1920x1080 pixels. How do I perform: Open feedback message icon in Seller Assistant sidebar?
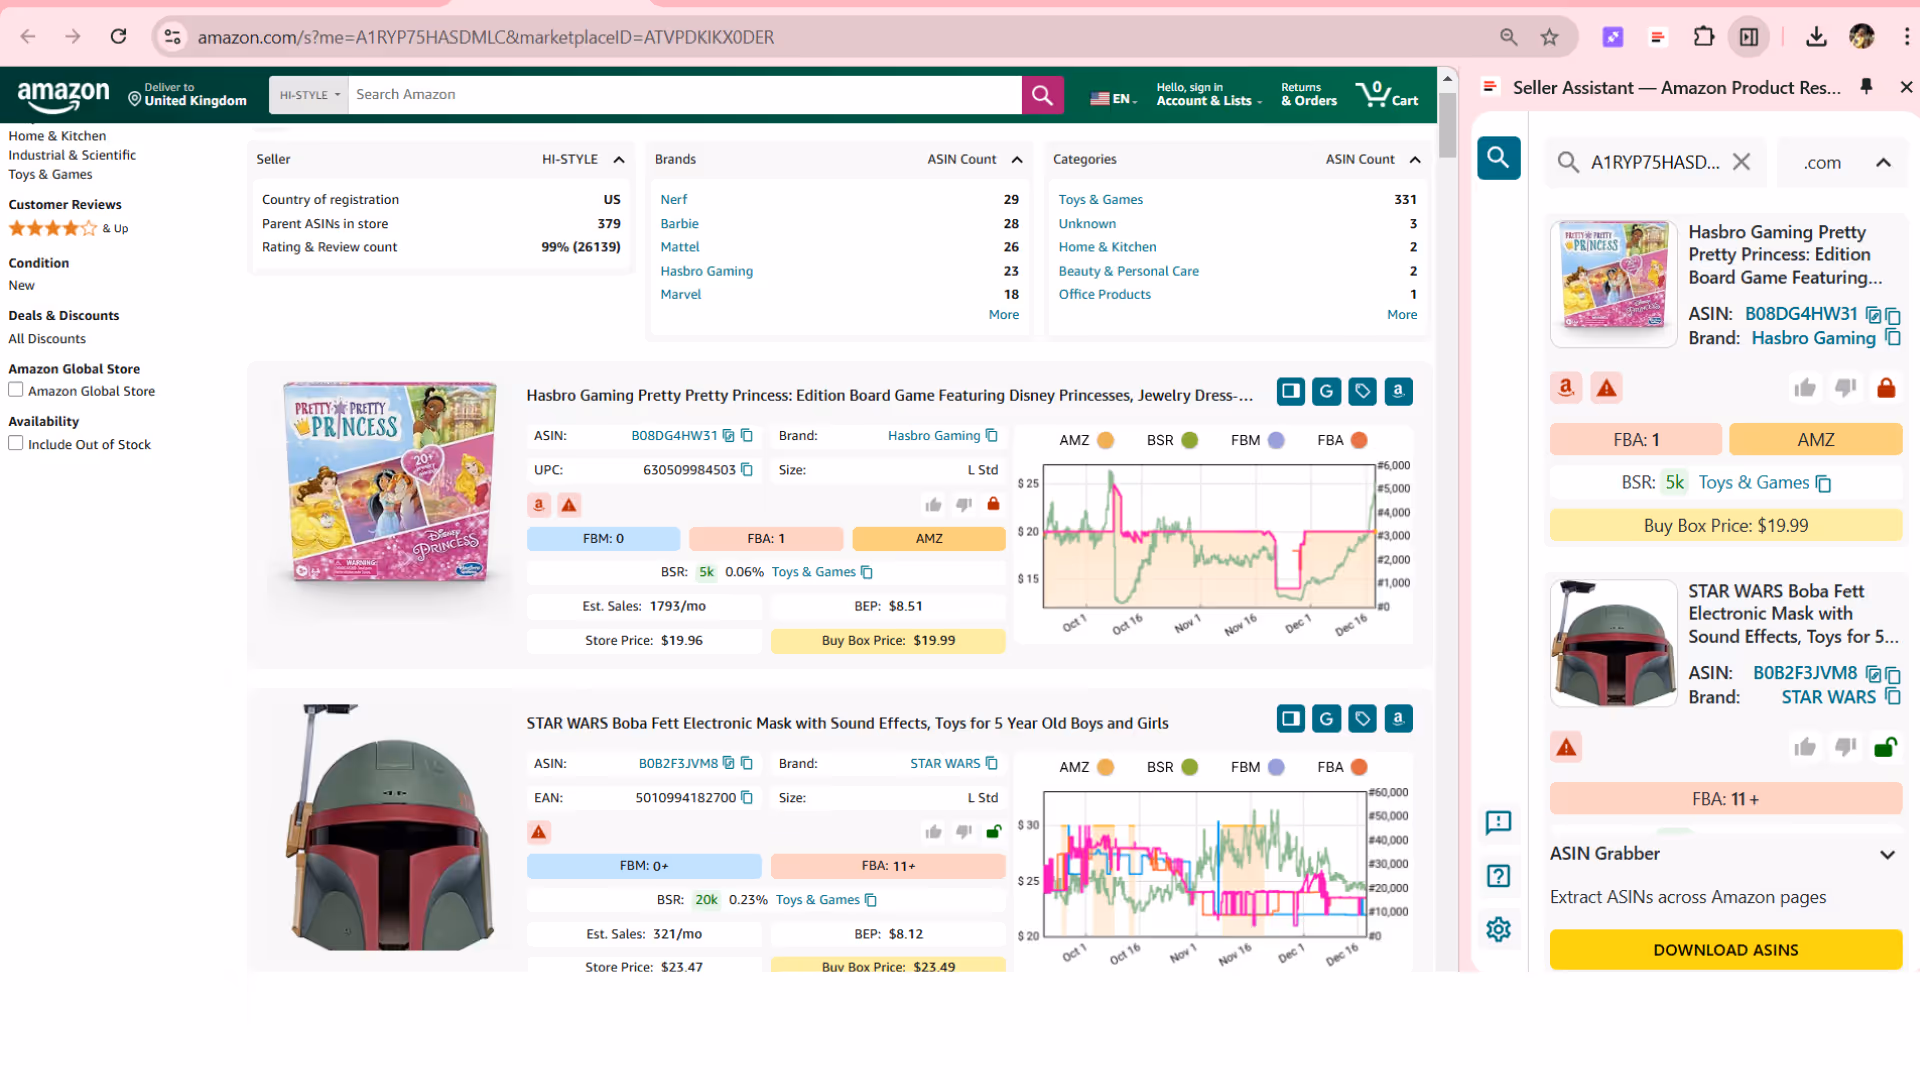[1498, 823]
